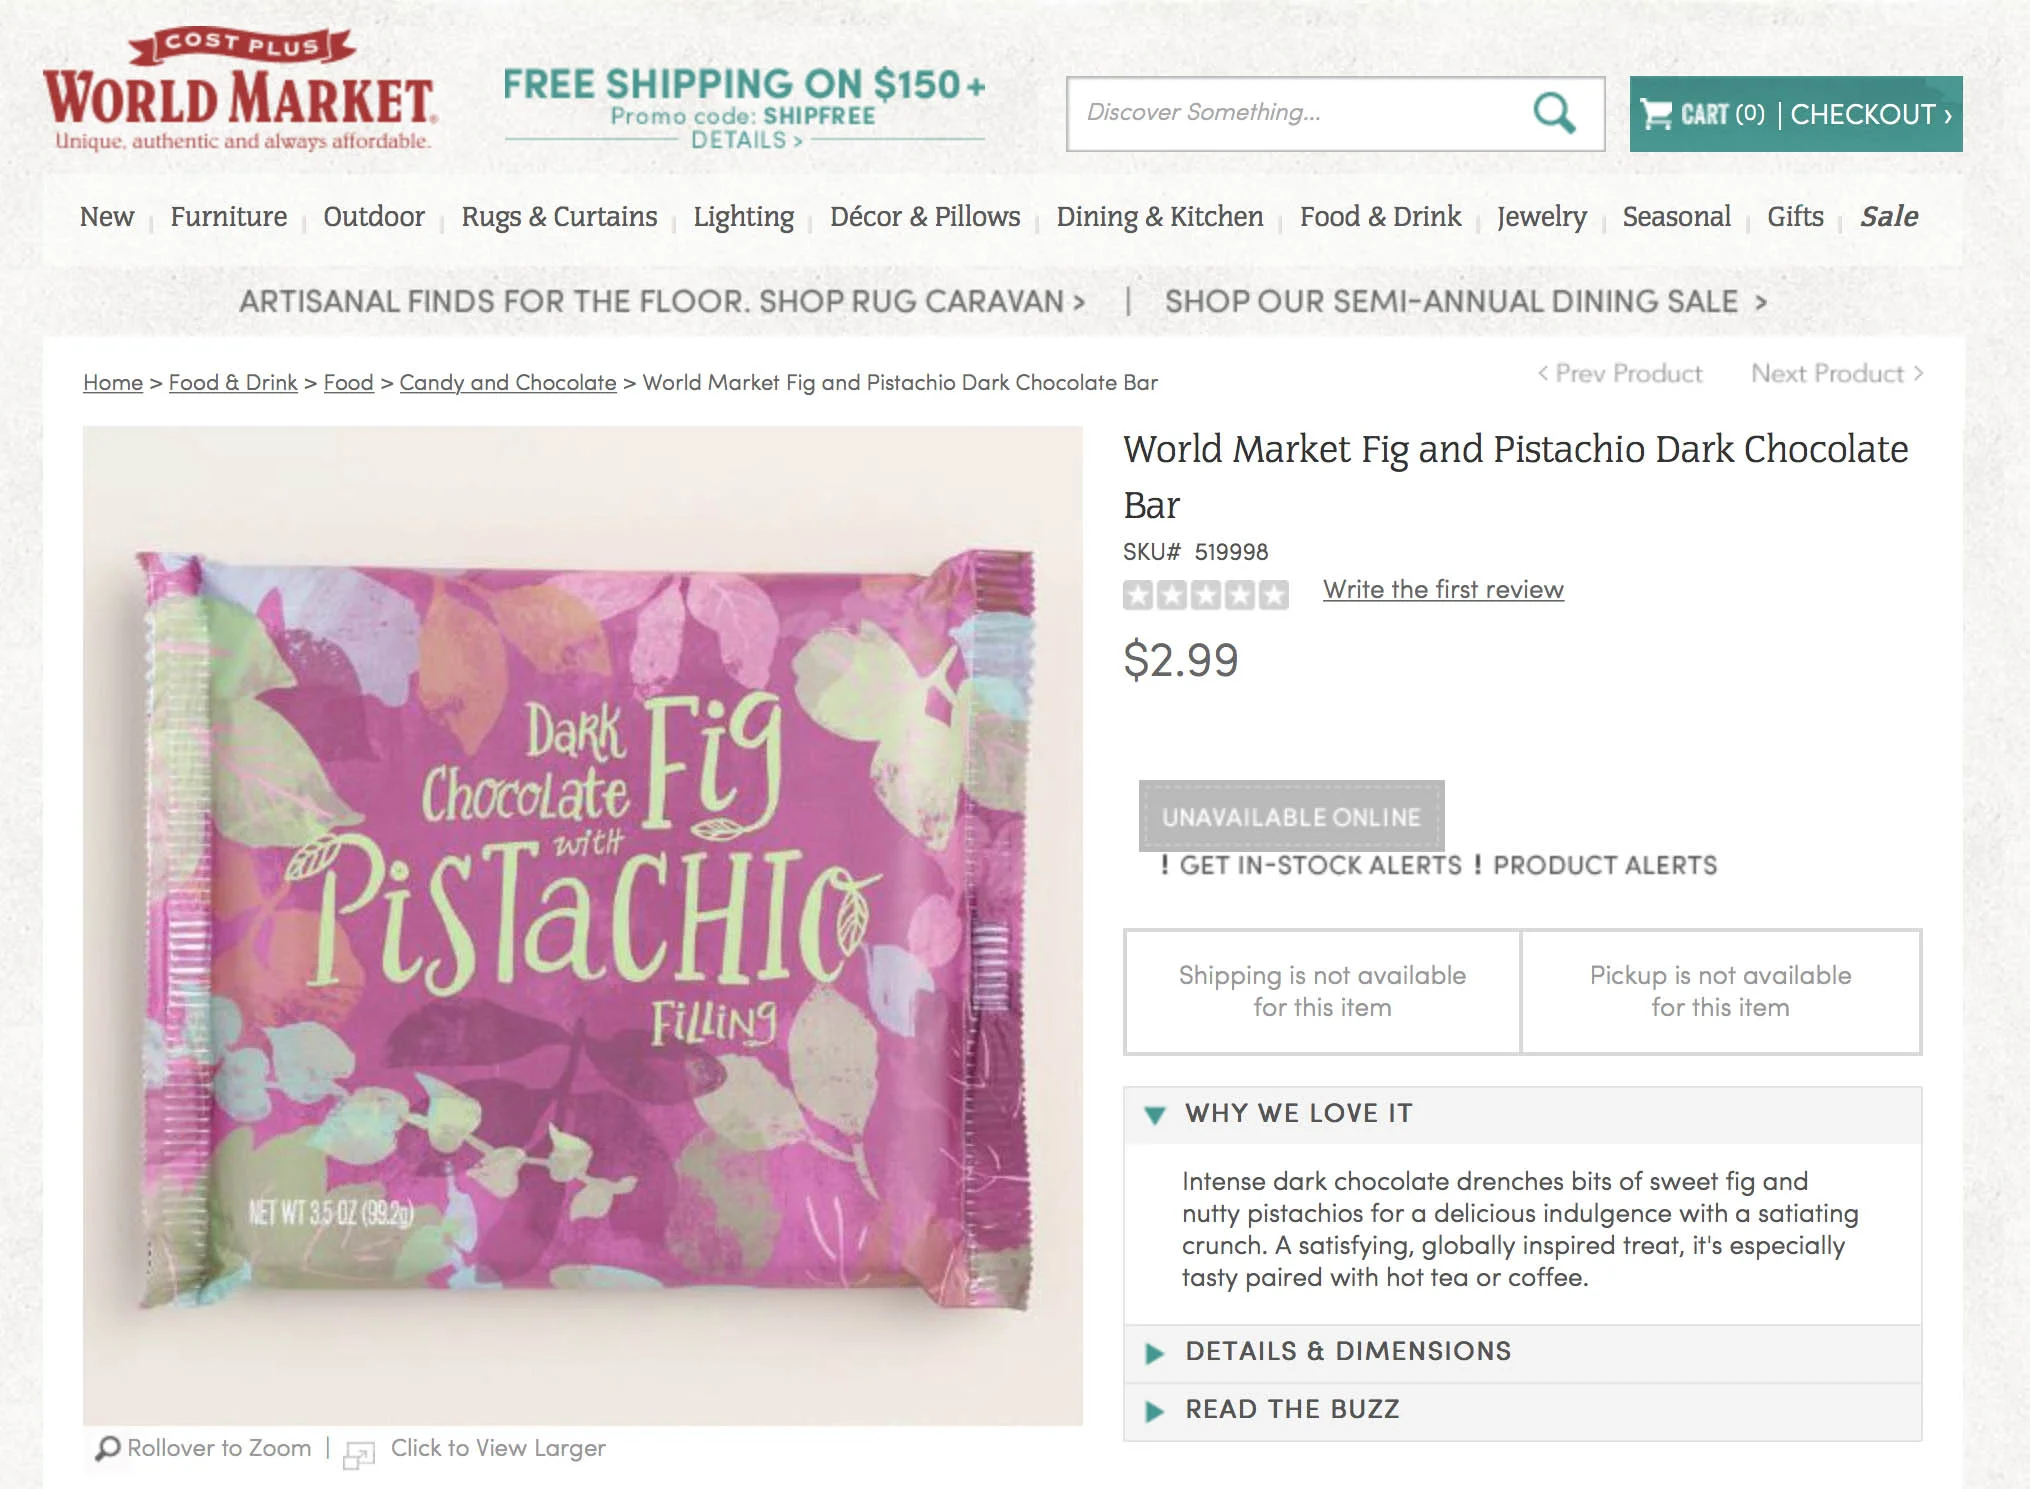The height and width of the screenshot is (1489, 2030).
Task: Click the View Larger expand icon
Action: (x=358, y=1454)
